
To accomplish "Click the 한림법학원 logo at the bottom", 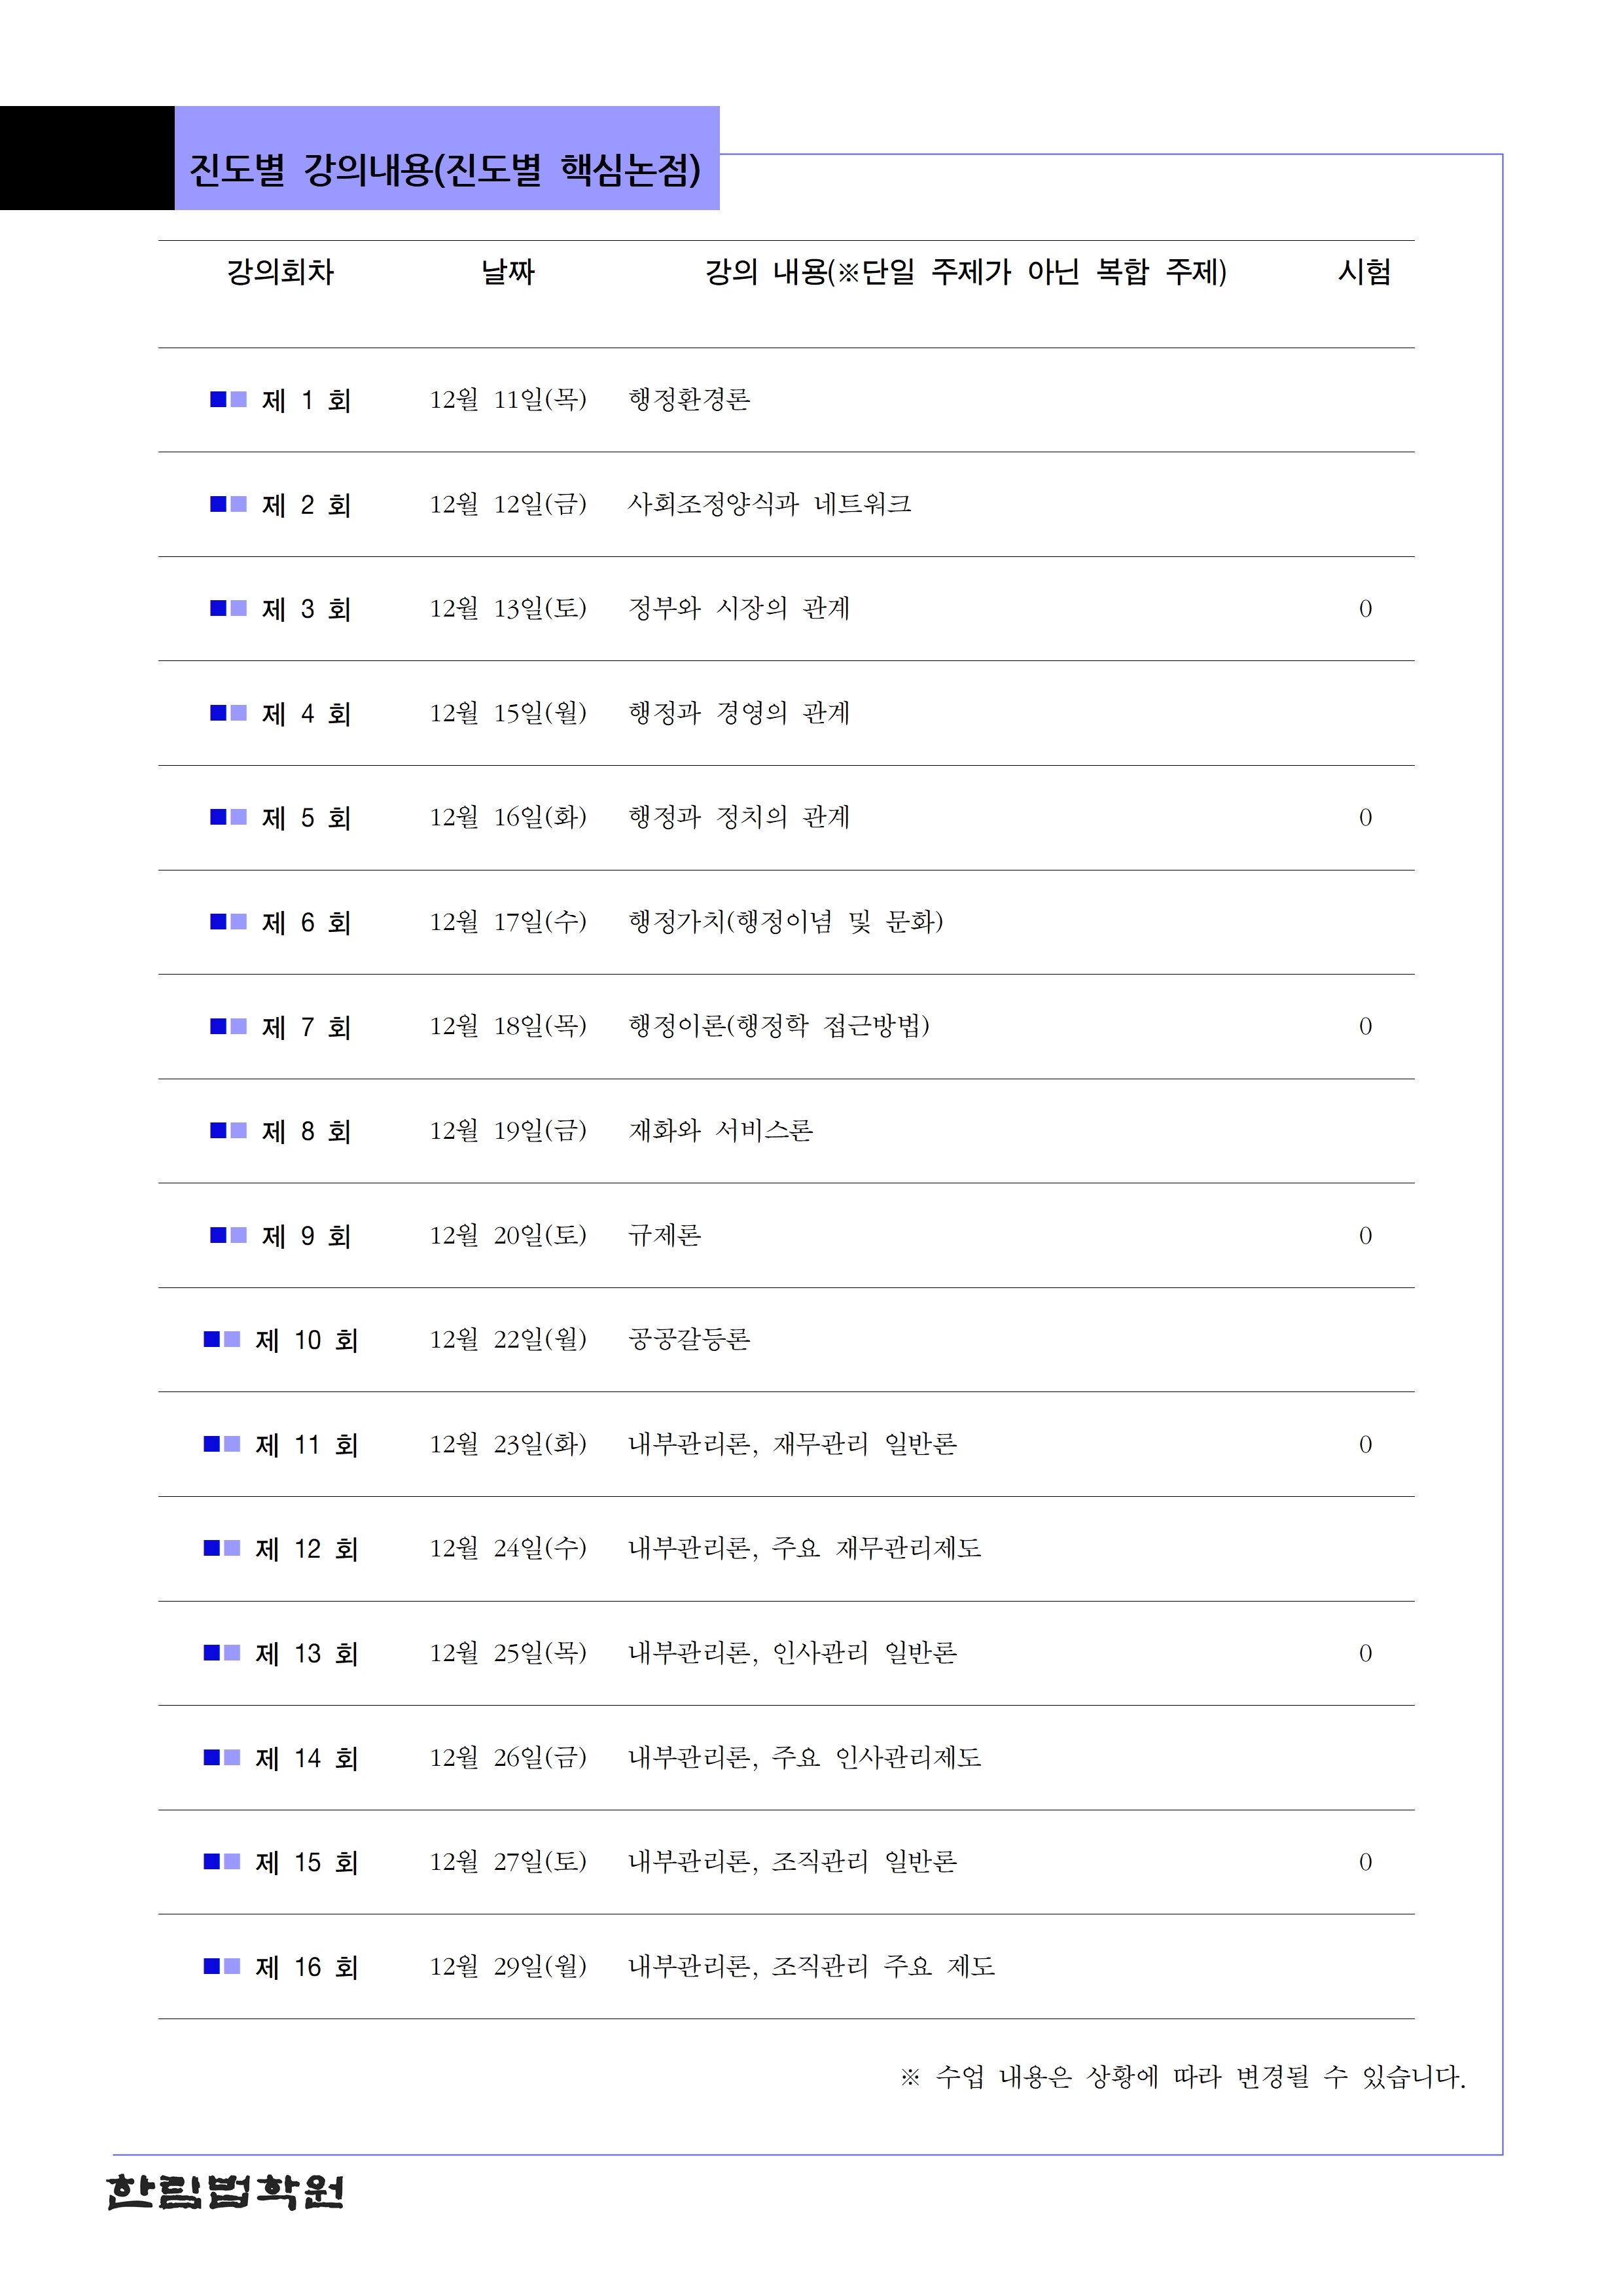I will [226, 2192].
